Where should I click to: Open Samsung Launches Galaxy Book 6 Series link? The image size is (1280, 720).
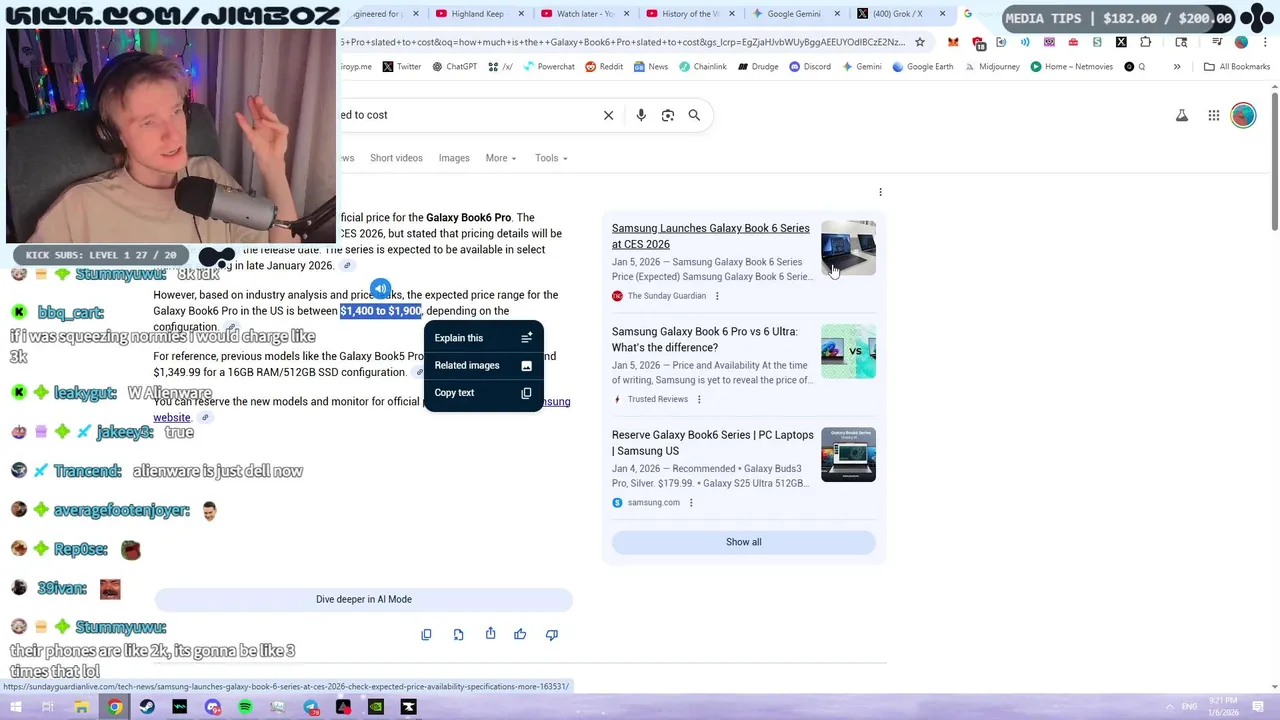click(x=711, y=236)
